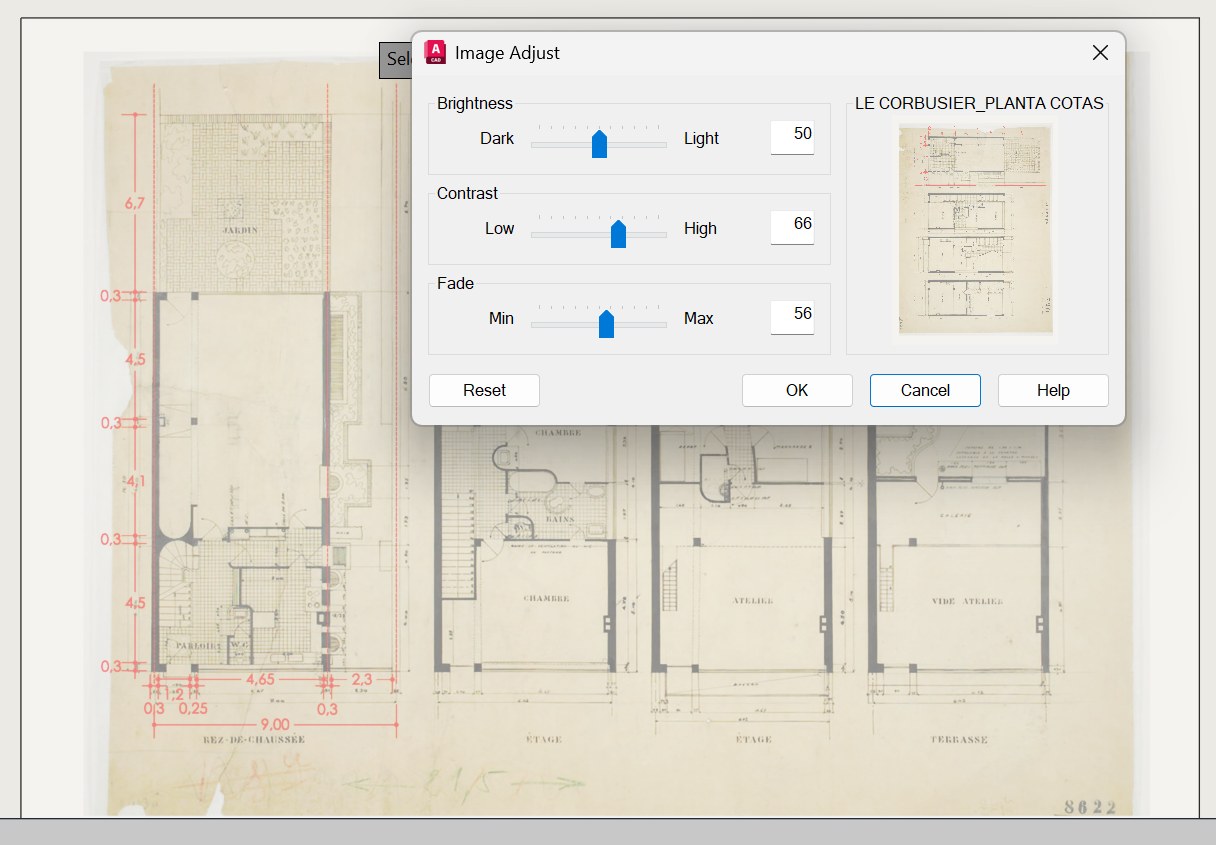Click the Reset button
Screen dimensions: 1216x845
pos(484,390)
